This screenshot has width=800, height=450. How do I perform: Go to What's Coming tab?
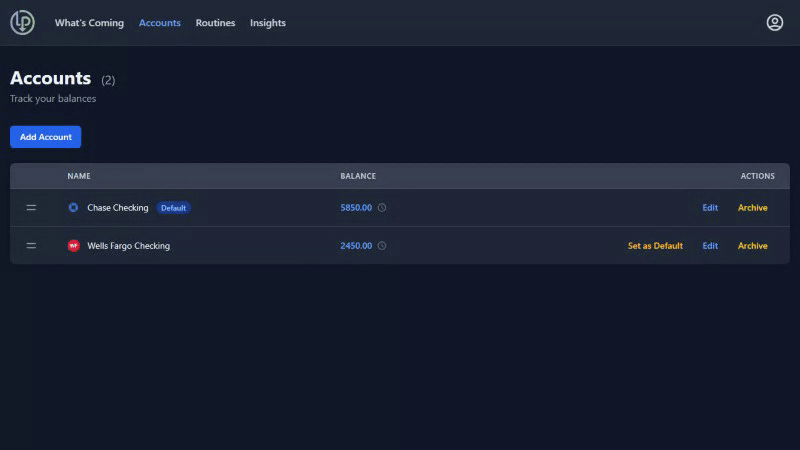(89, 23)
